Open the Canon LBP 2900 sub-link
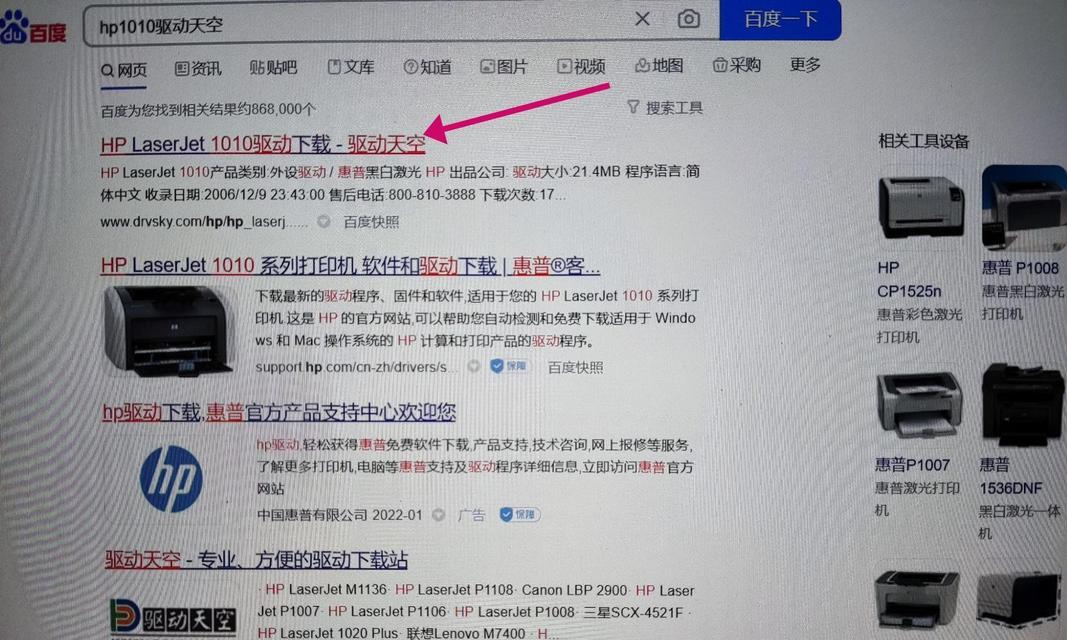The width and height of the screenshot is (1067, 640). tap(574, 590)
